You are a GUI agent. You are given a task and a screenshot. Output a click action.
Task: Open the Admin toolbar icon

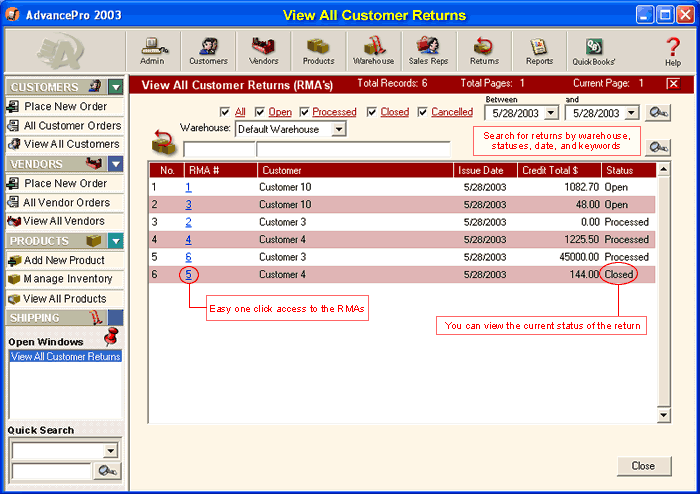[x=153, y=51]
